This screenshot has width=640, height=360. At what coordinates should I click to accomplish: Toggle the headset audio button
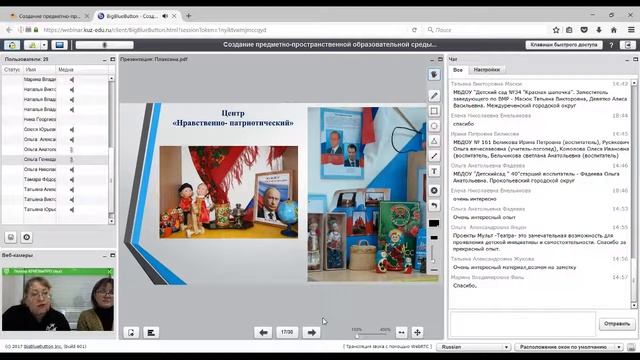pos(12,45)
